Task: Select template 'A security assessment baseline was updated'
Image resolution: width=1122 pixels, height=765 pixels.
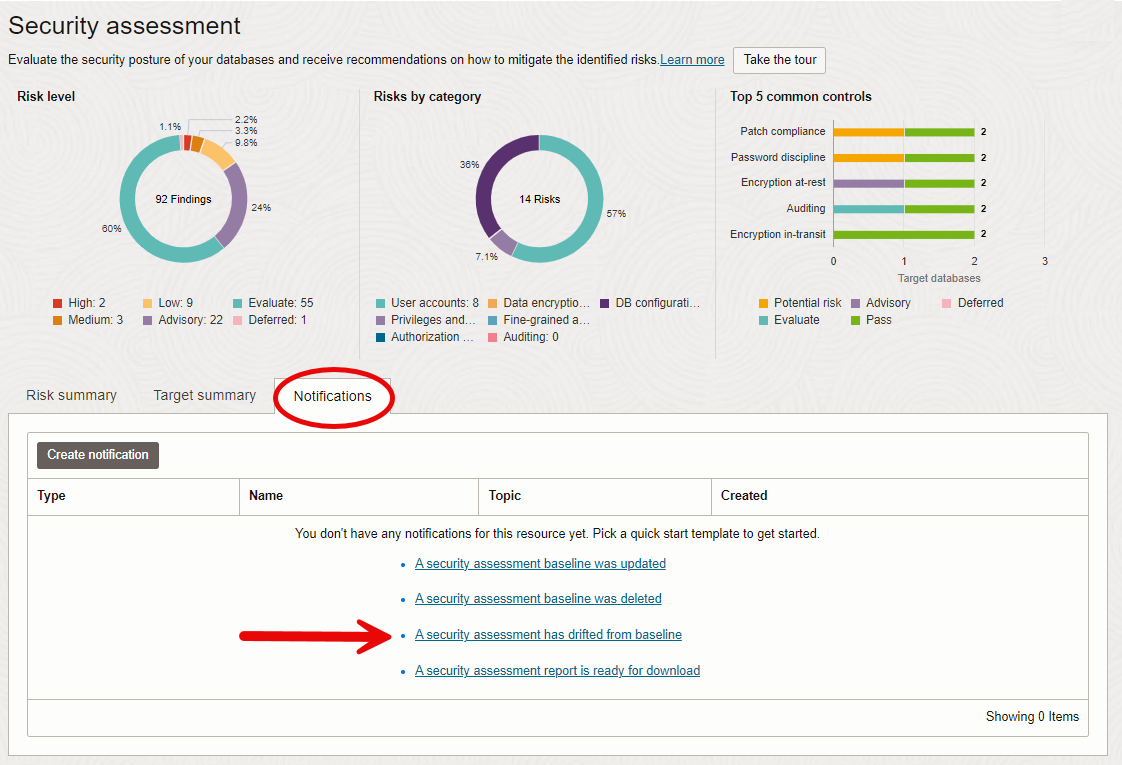Action: coord(540,563)
